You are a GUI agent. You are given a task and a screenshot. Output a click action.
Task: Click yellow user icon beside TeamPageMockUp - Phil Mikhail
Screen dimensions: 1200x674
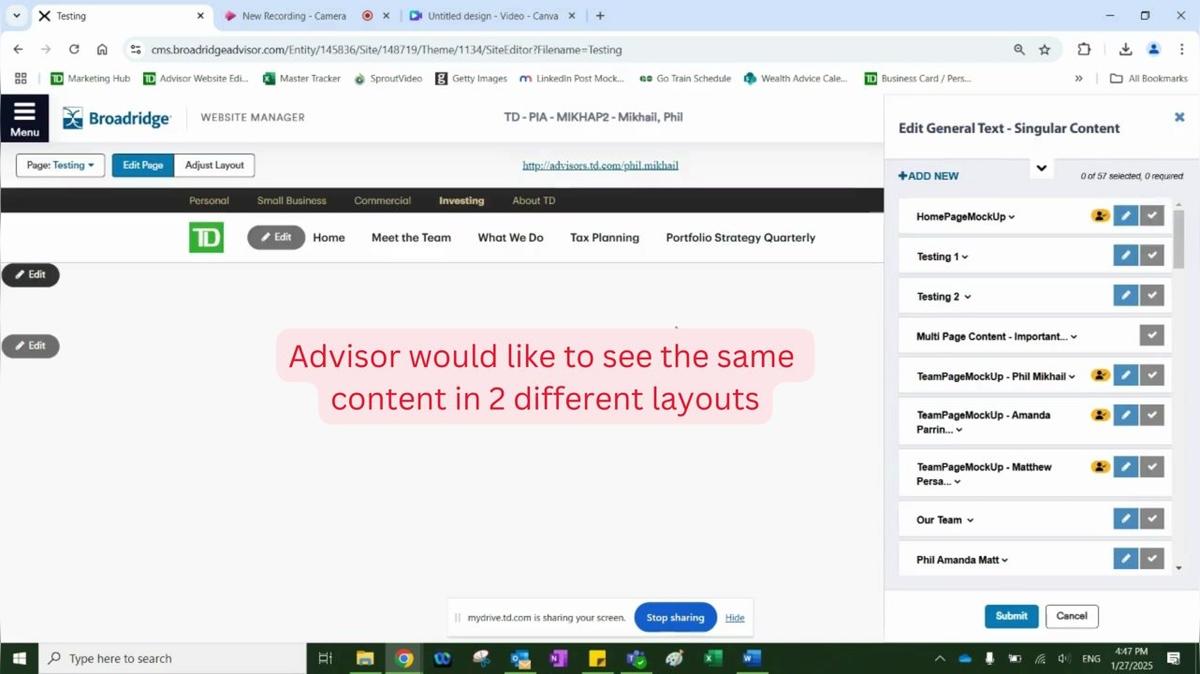pyautogui.click(x=1100, y=376)
